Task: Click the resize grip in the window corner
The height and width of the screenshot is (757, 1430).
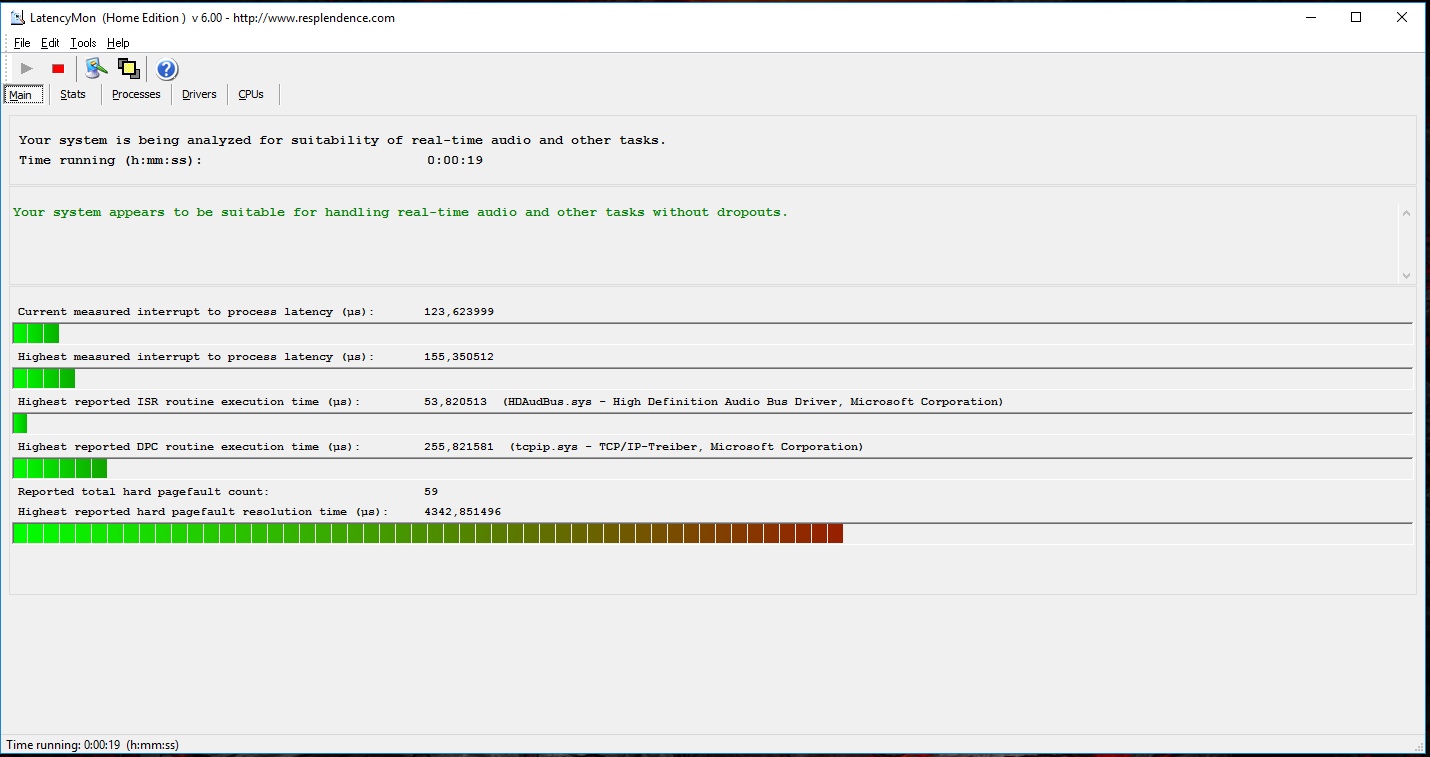Action: click(1417, 745)
